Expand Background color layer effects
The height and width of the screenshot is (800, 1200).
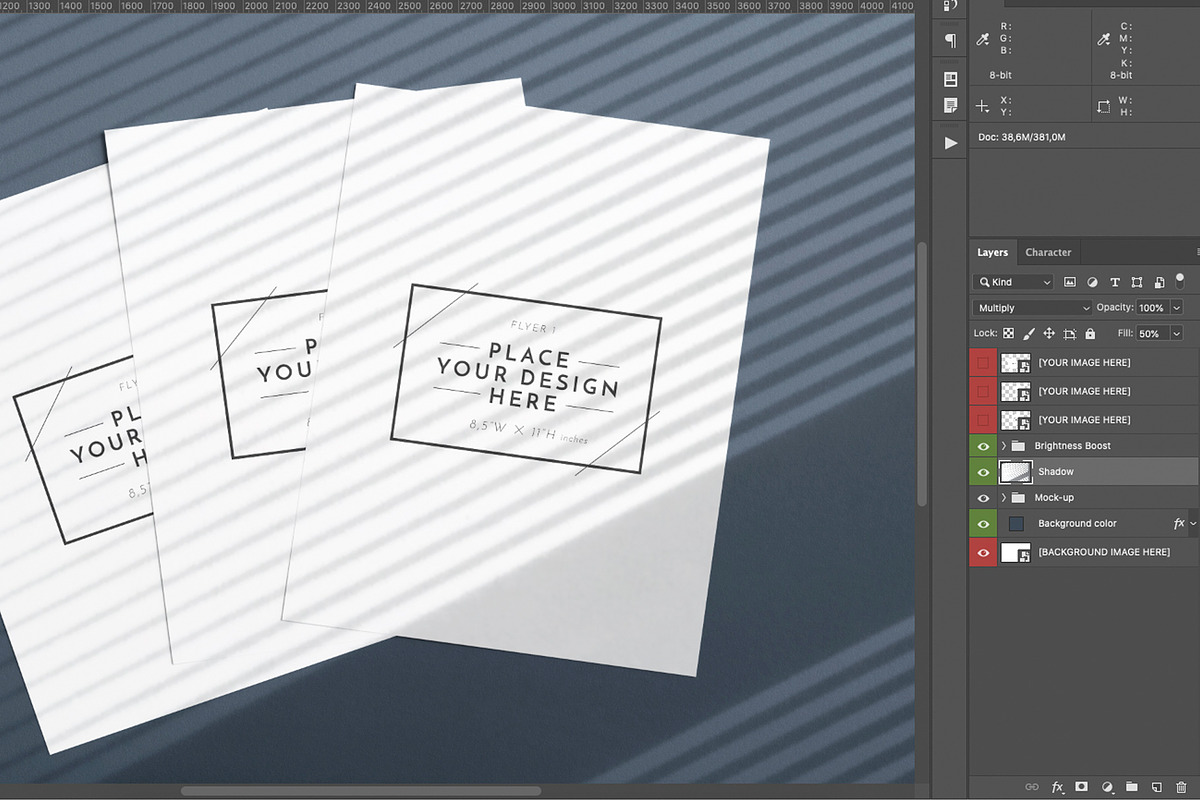[x=1193, y=524]
